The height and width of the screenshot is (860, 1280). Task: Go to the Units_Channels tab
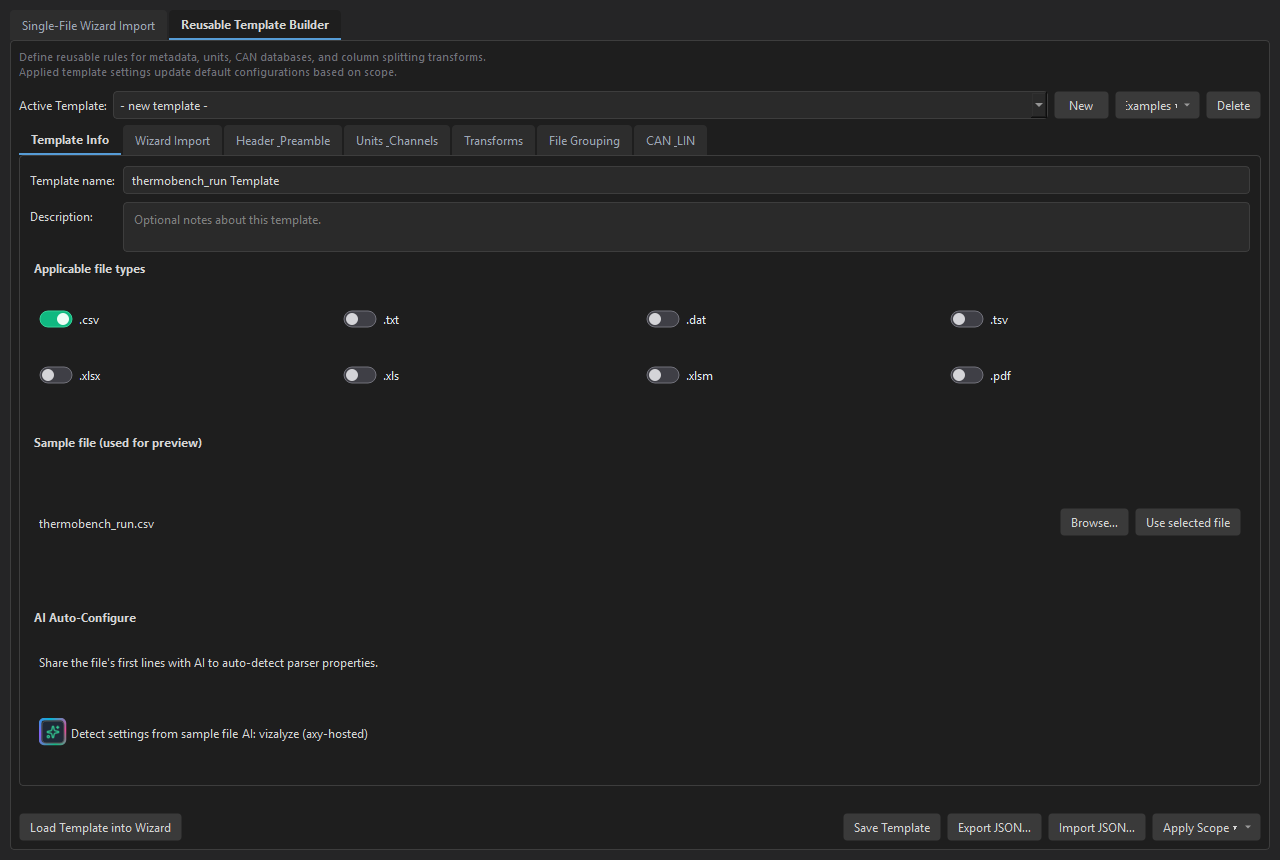(x=397, y=141)
